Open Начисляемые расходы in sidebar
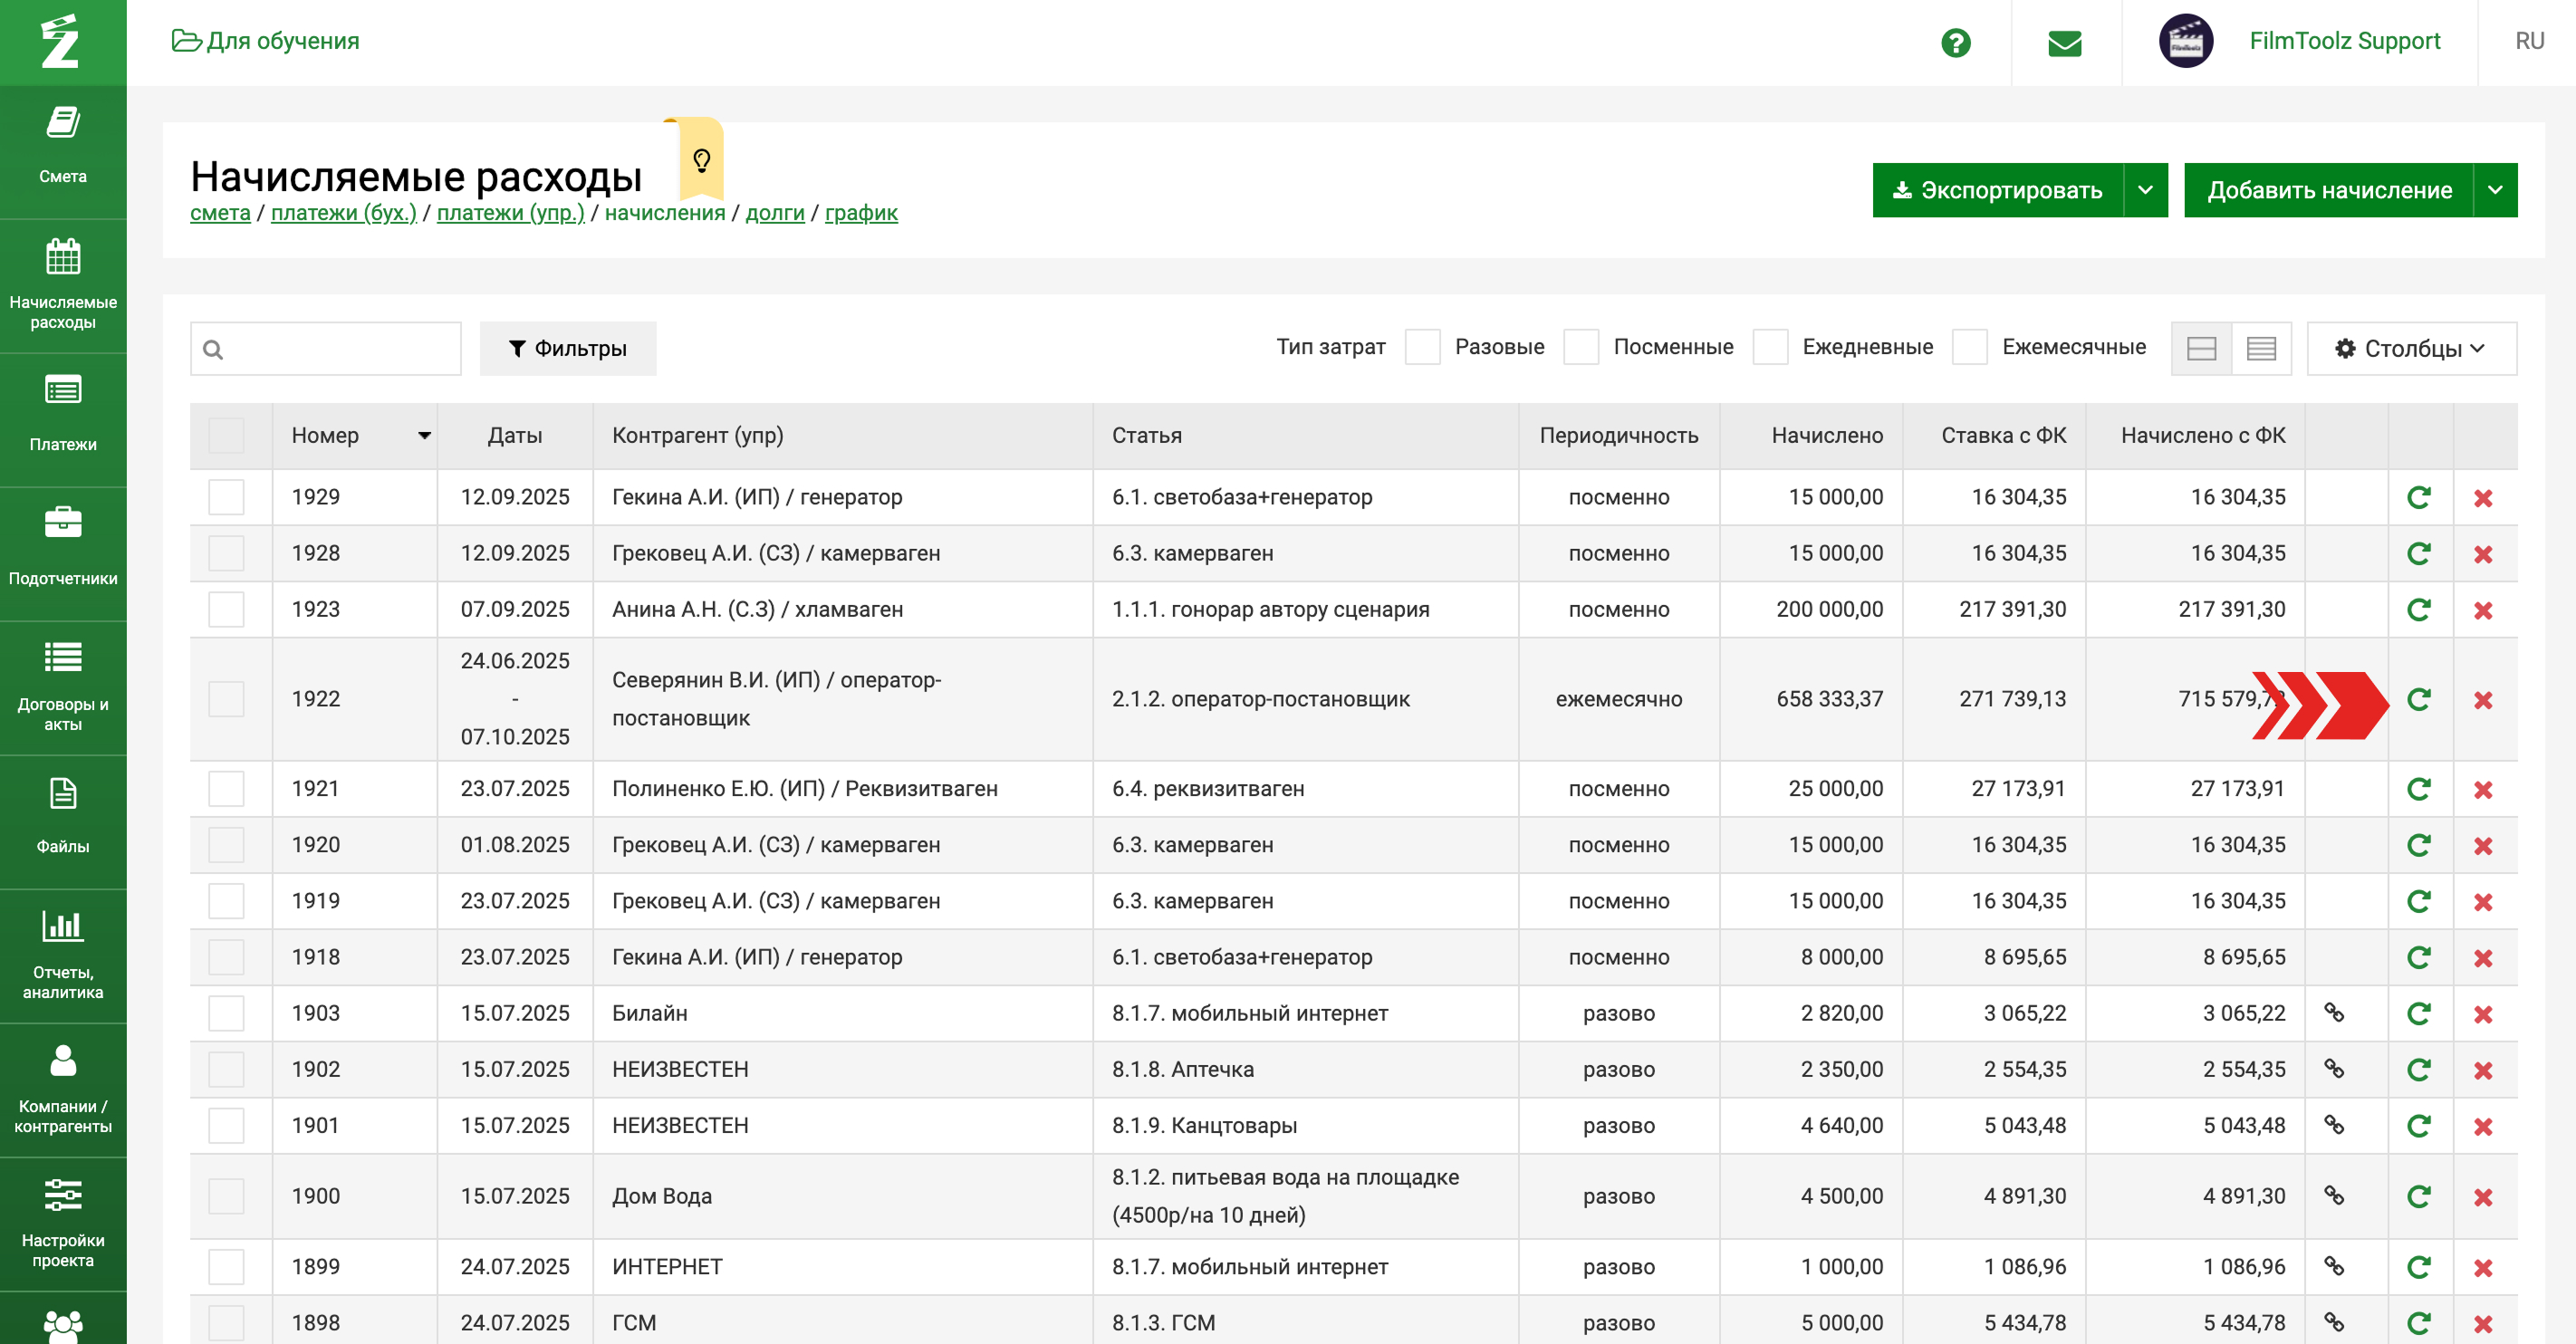2576x1344 pixels. pos(63,286)
